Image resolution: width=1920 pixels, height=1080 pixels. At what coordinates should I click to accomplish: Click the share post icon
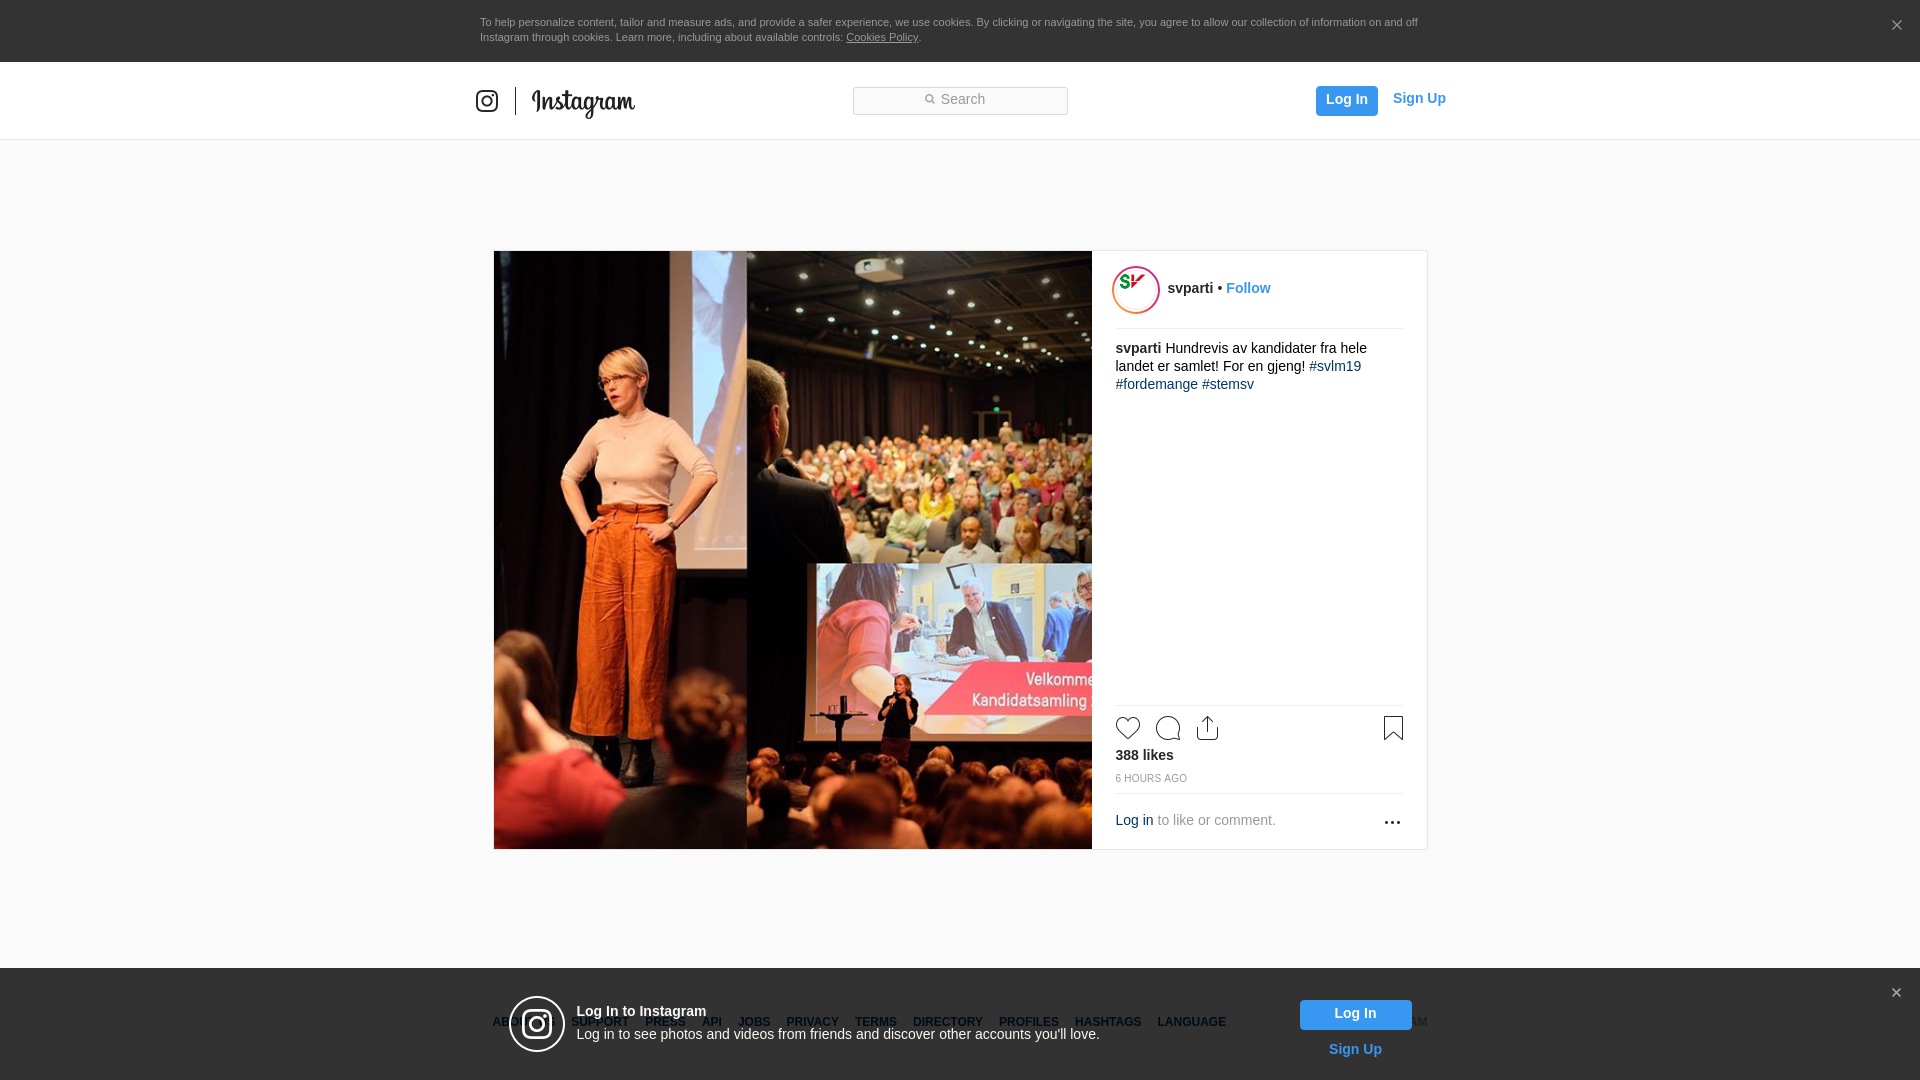pos(1207,728)
